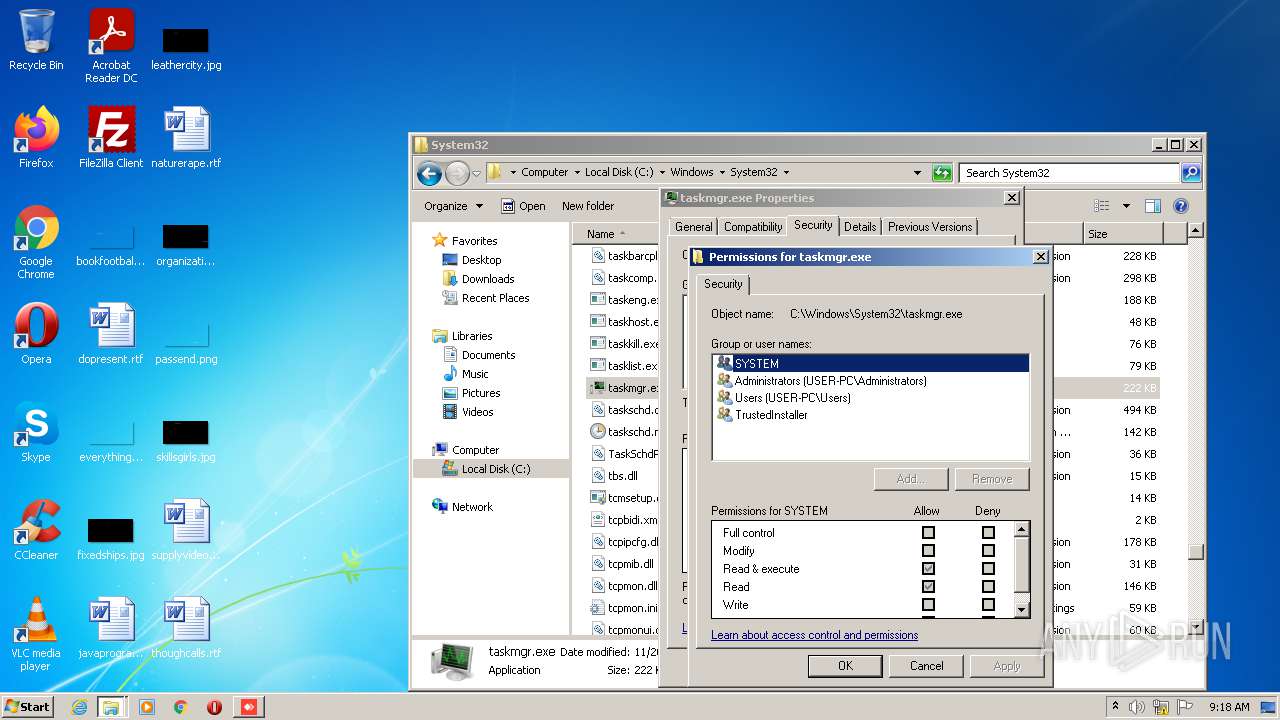Select javaprogra... document on desktop
This screenshot has height=720, width=1280.
[111, 628]
